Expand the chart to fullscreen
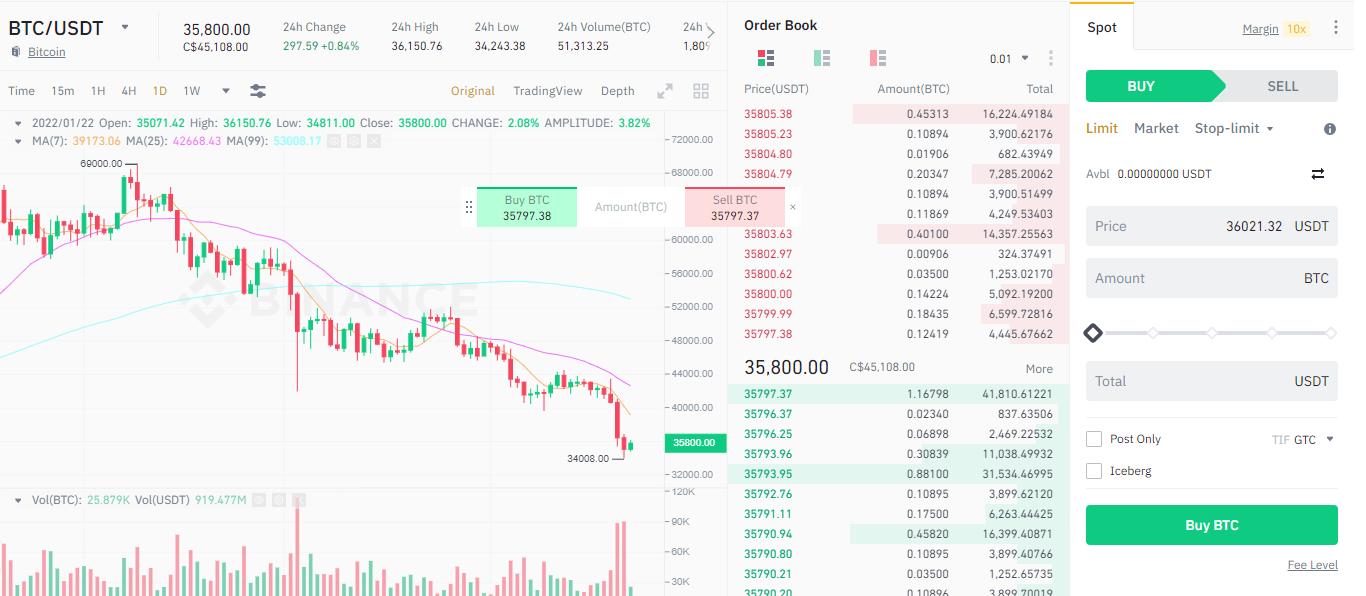 665,90
